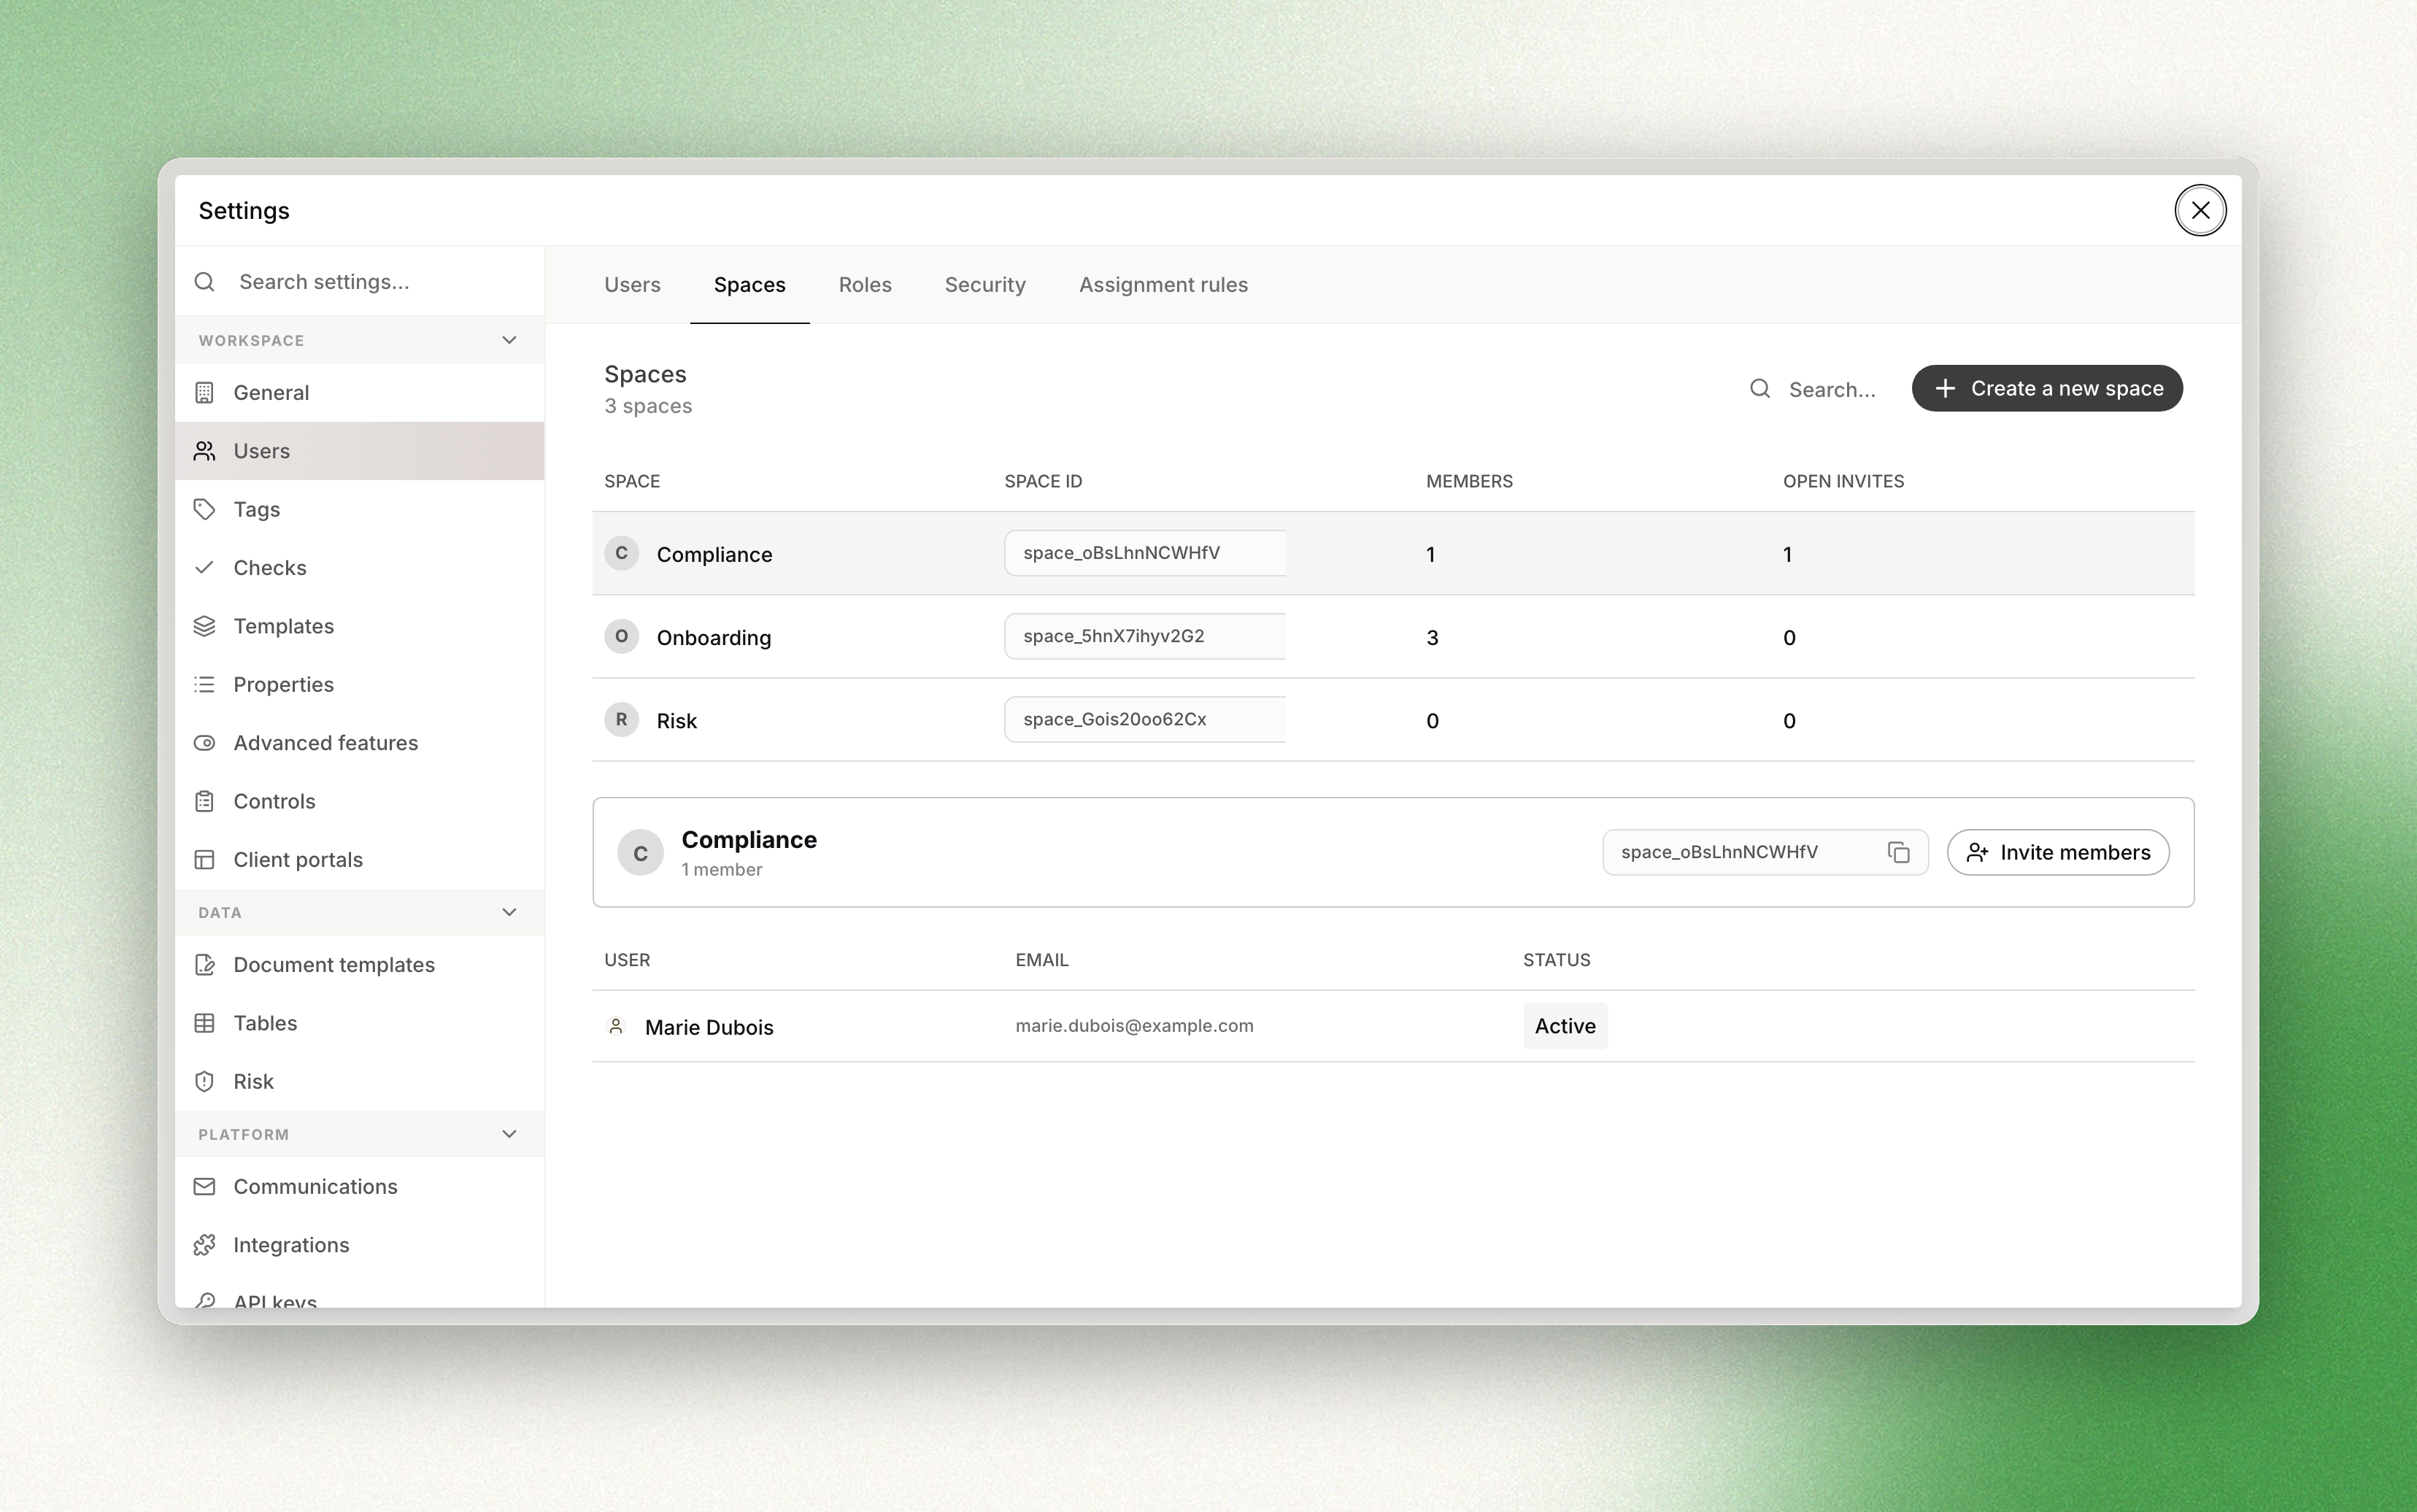Create a new space

pyautogui.click(x=2047, y=388)
